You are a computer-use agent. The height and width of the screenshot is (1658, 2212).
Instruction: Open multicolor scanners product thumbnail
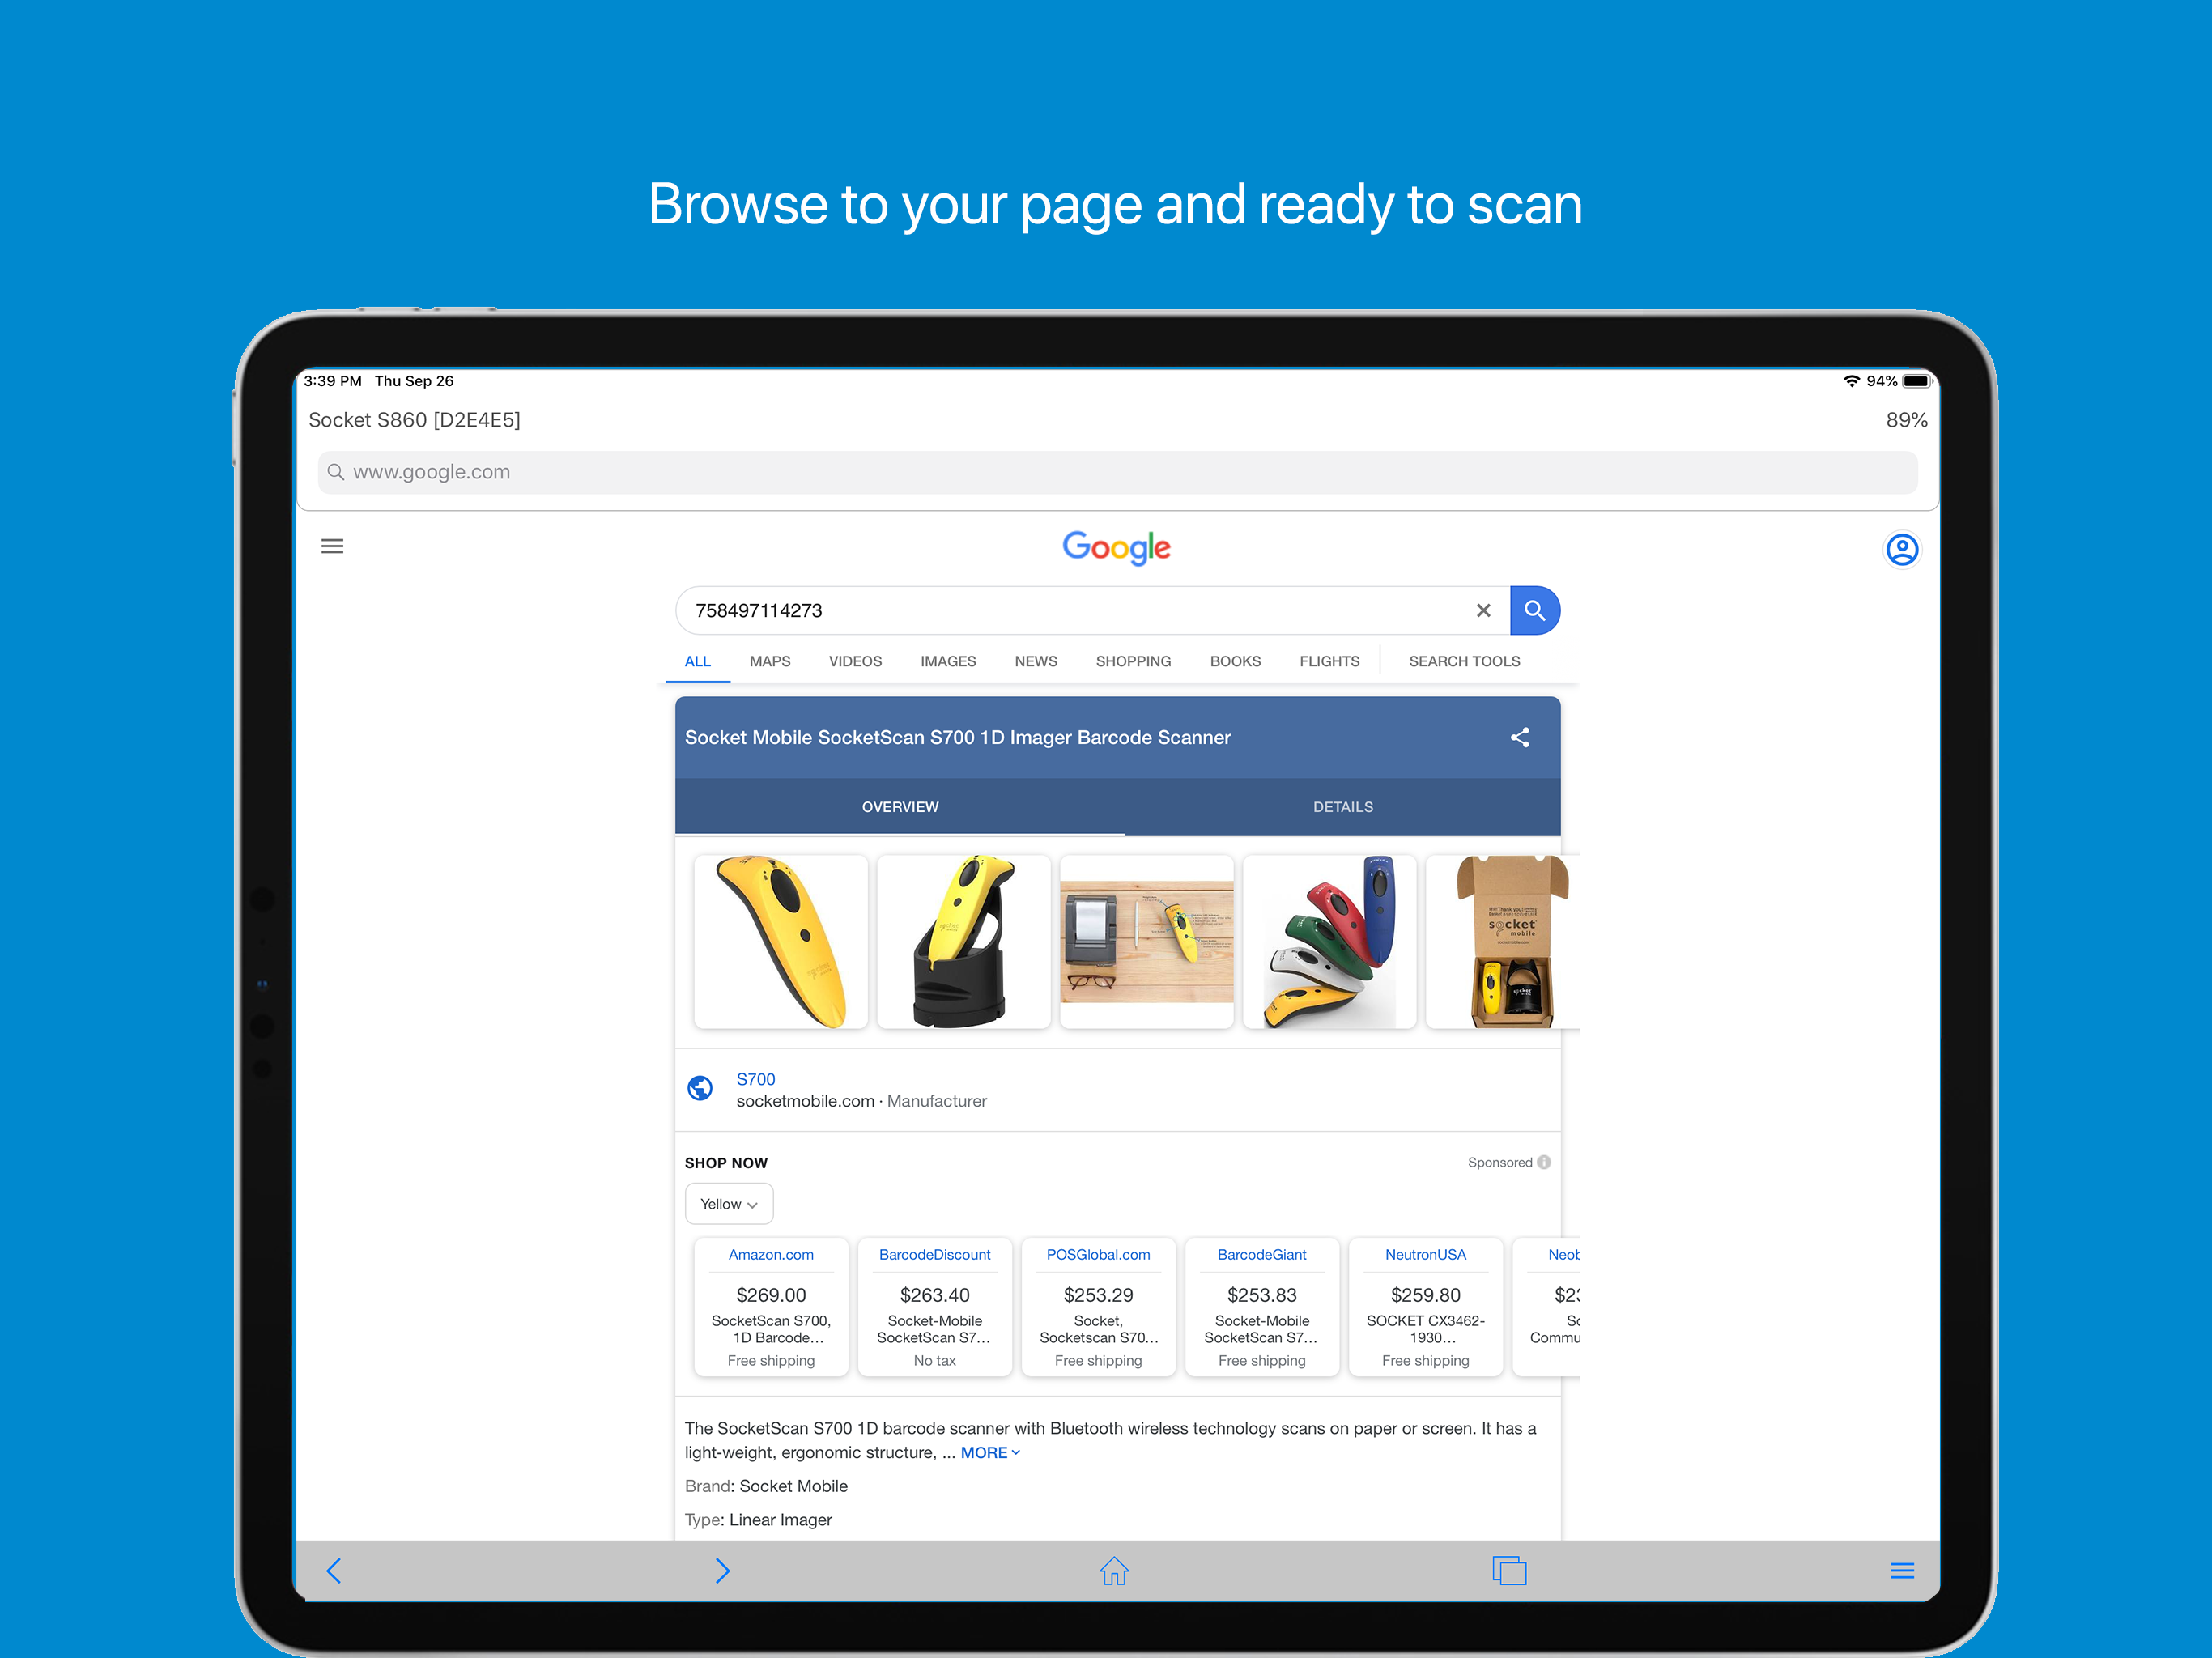coord(1329,941)
